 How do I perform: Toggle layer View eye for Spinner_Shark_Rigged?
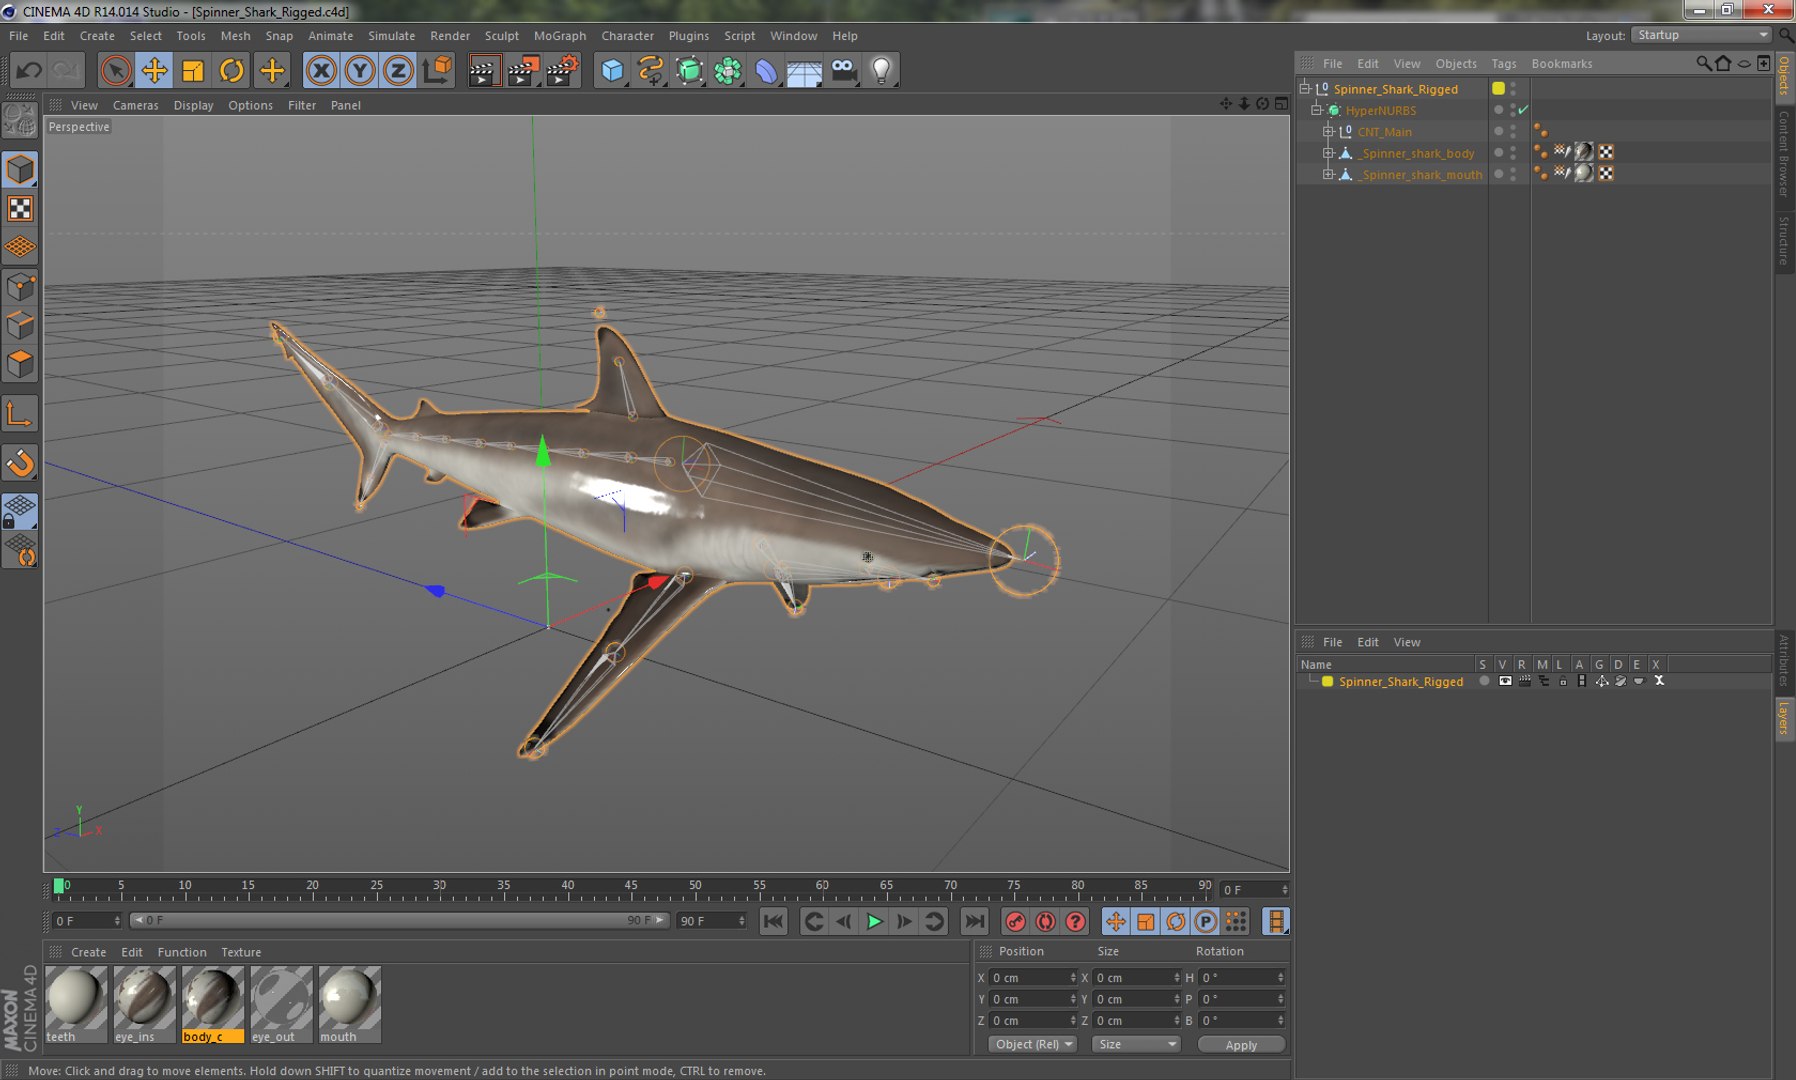pyautogui.click(x=1505, y=681)
